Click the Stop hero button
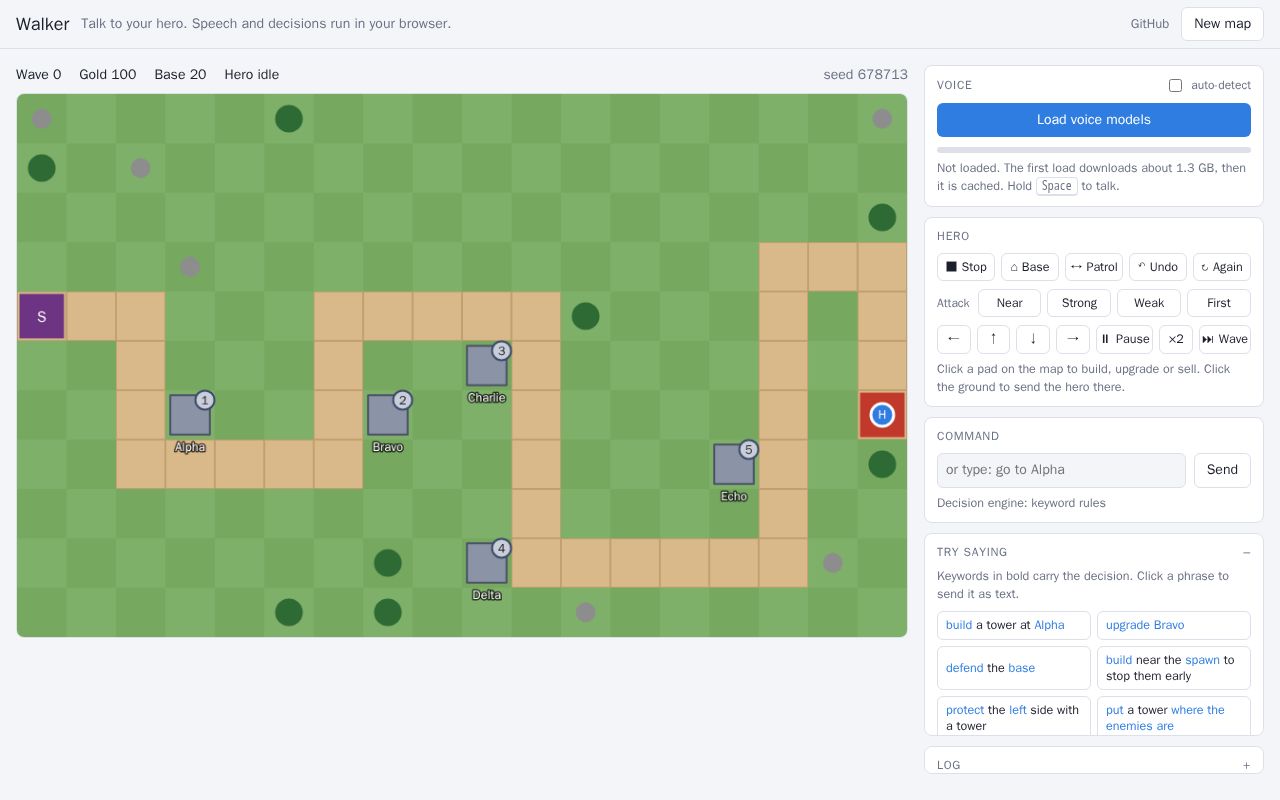The height and width of the screenshot is (800, 1280). pyautogui.click(x=966, y=267)
